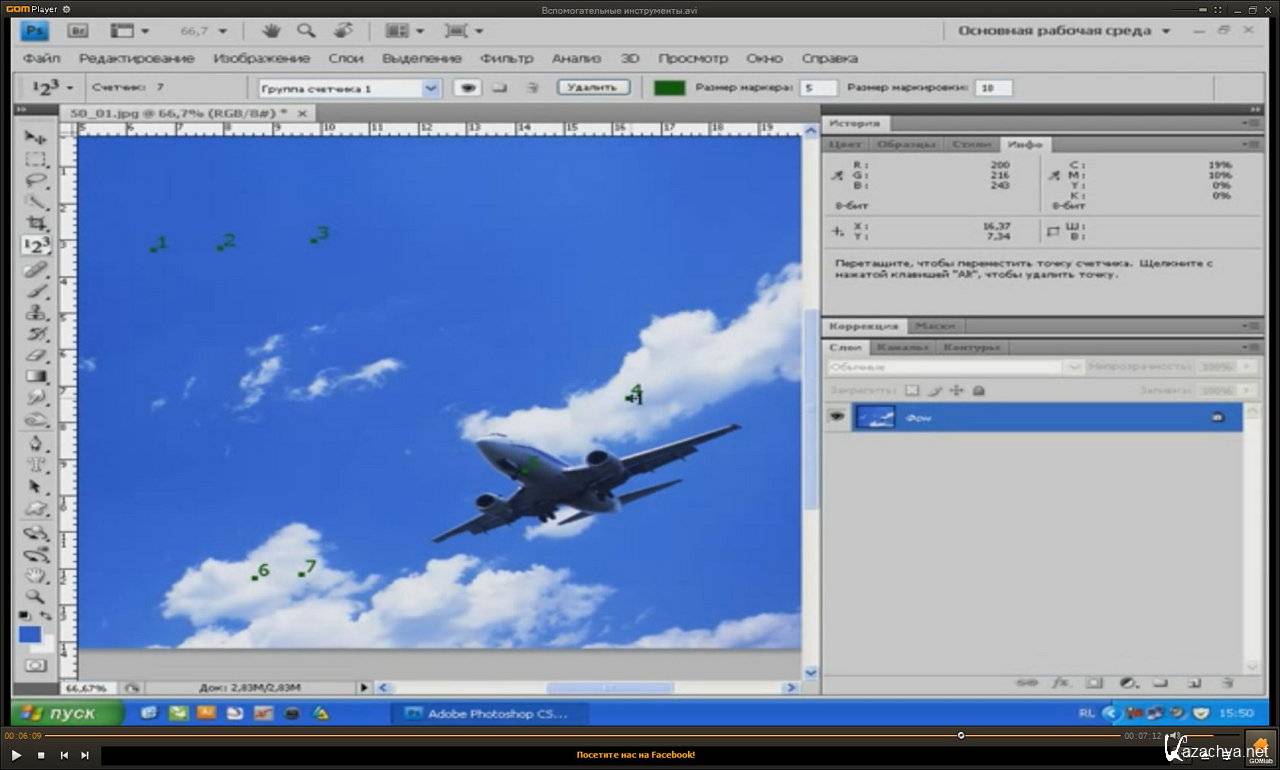Hide the Фон layer with the eye icon
The image size is (1280, 770).
pos(836,417)
